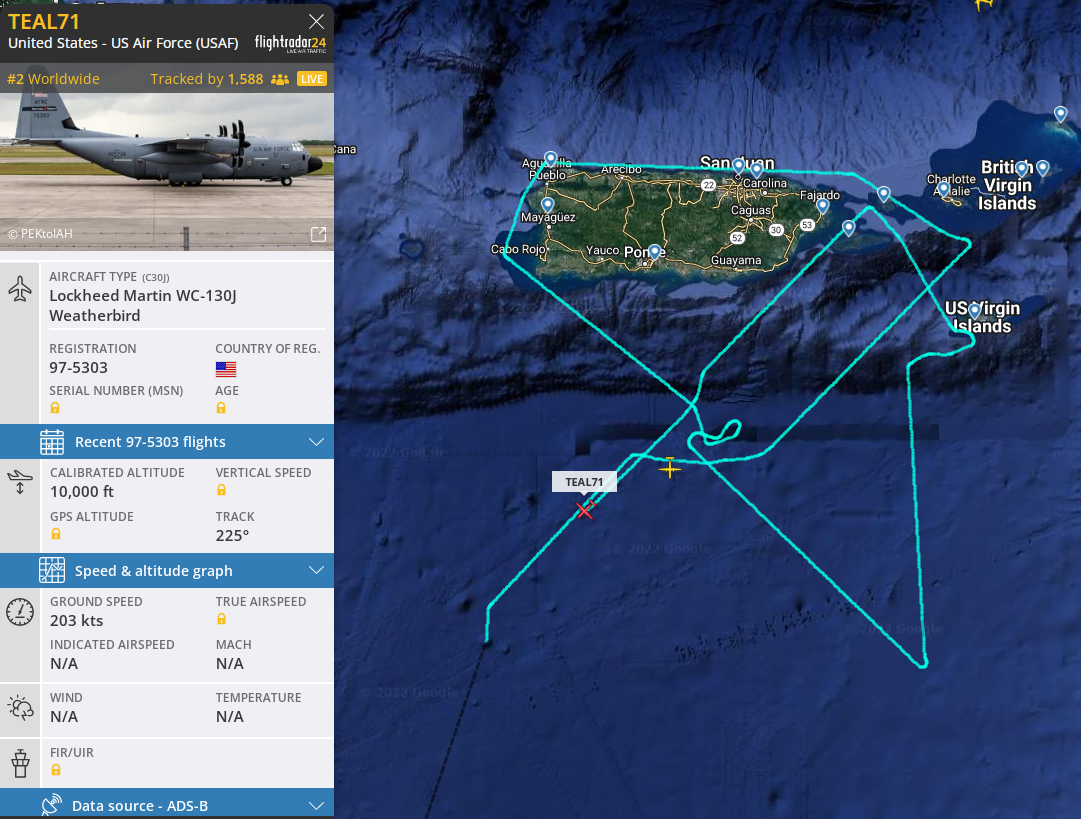The width and height of the screenshot is (1081, 819).
Task: Click the speed and altitude graph icon
Action: pyautogui.click(x=52, y=571)
